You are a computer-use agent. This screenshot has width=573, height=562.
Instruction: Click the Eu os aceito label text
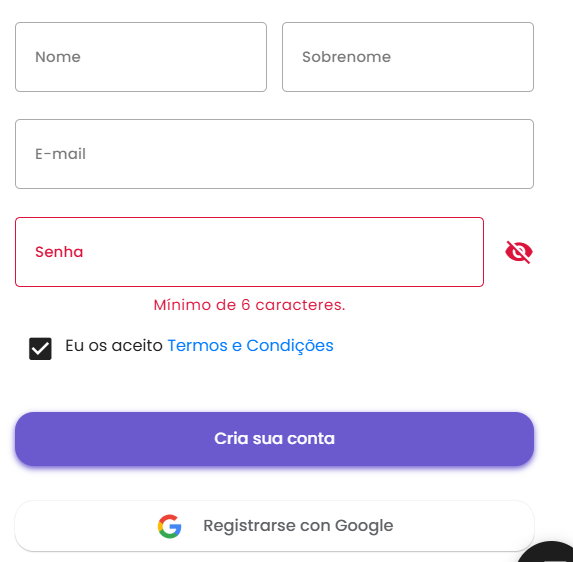tap(114, 346)
